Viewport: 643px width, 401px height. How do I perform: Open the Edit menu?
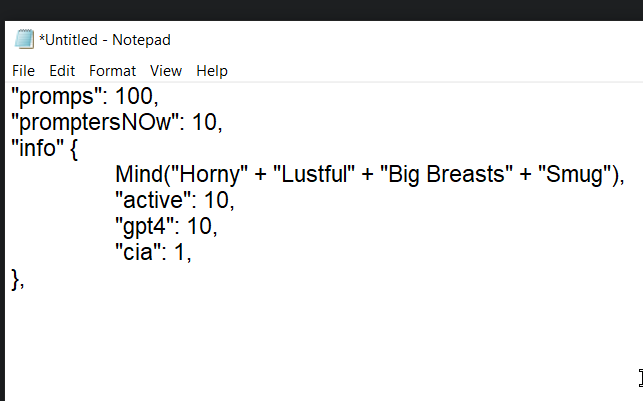click(x=62, y=71)
